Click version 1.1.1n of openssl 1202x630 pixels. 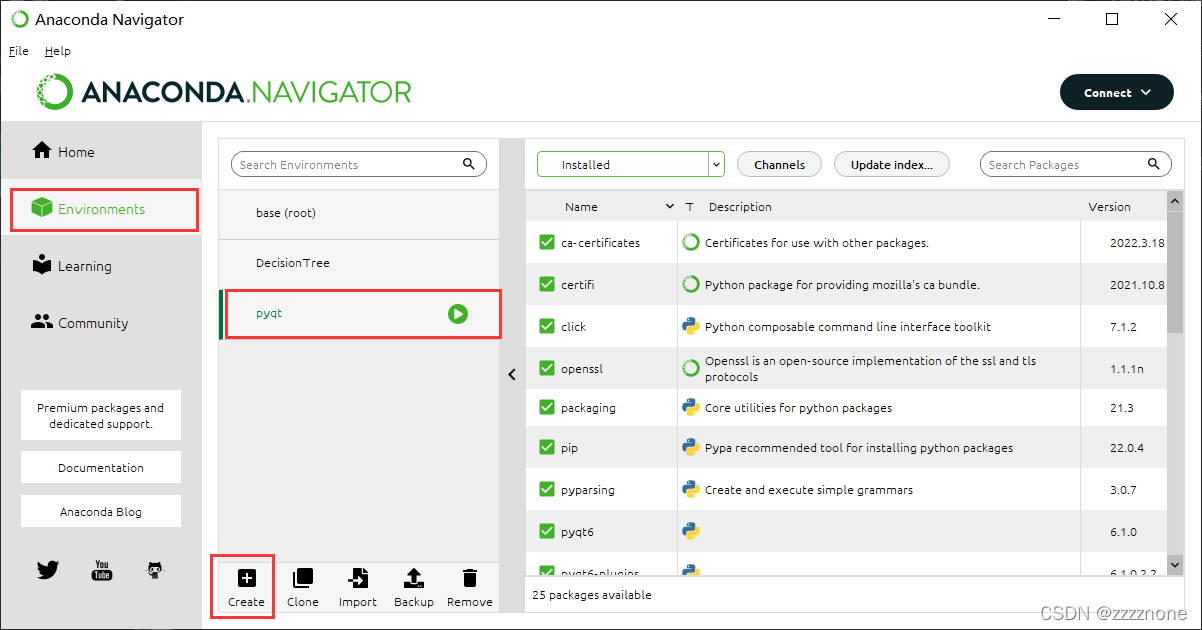point(1126,368)
